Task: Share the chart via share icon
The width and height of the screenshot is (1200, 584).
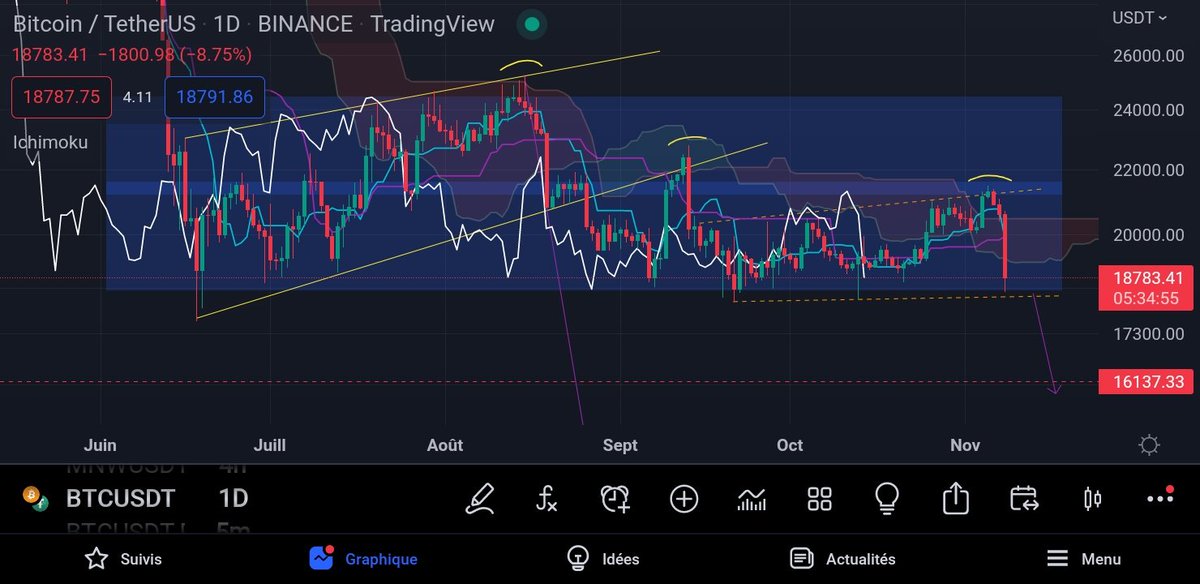Action: point(955,497)
